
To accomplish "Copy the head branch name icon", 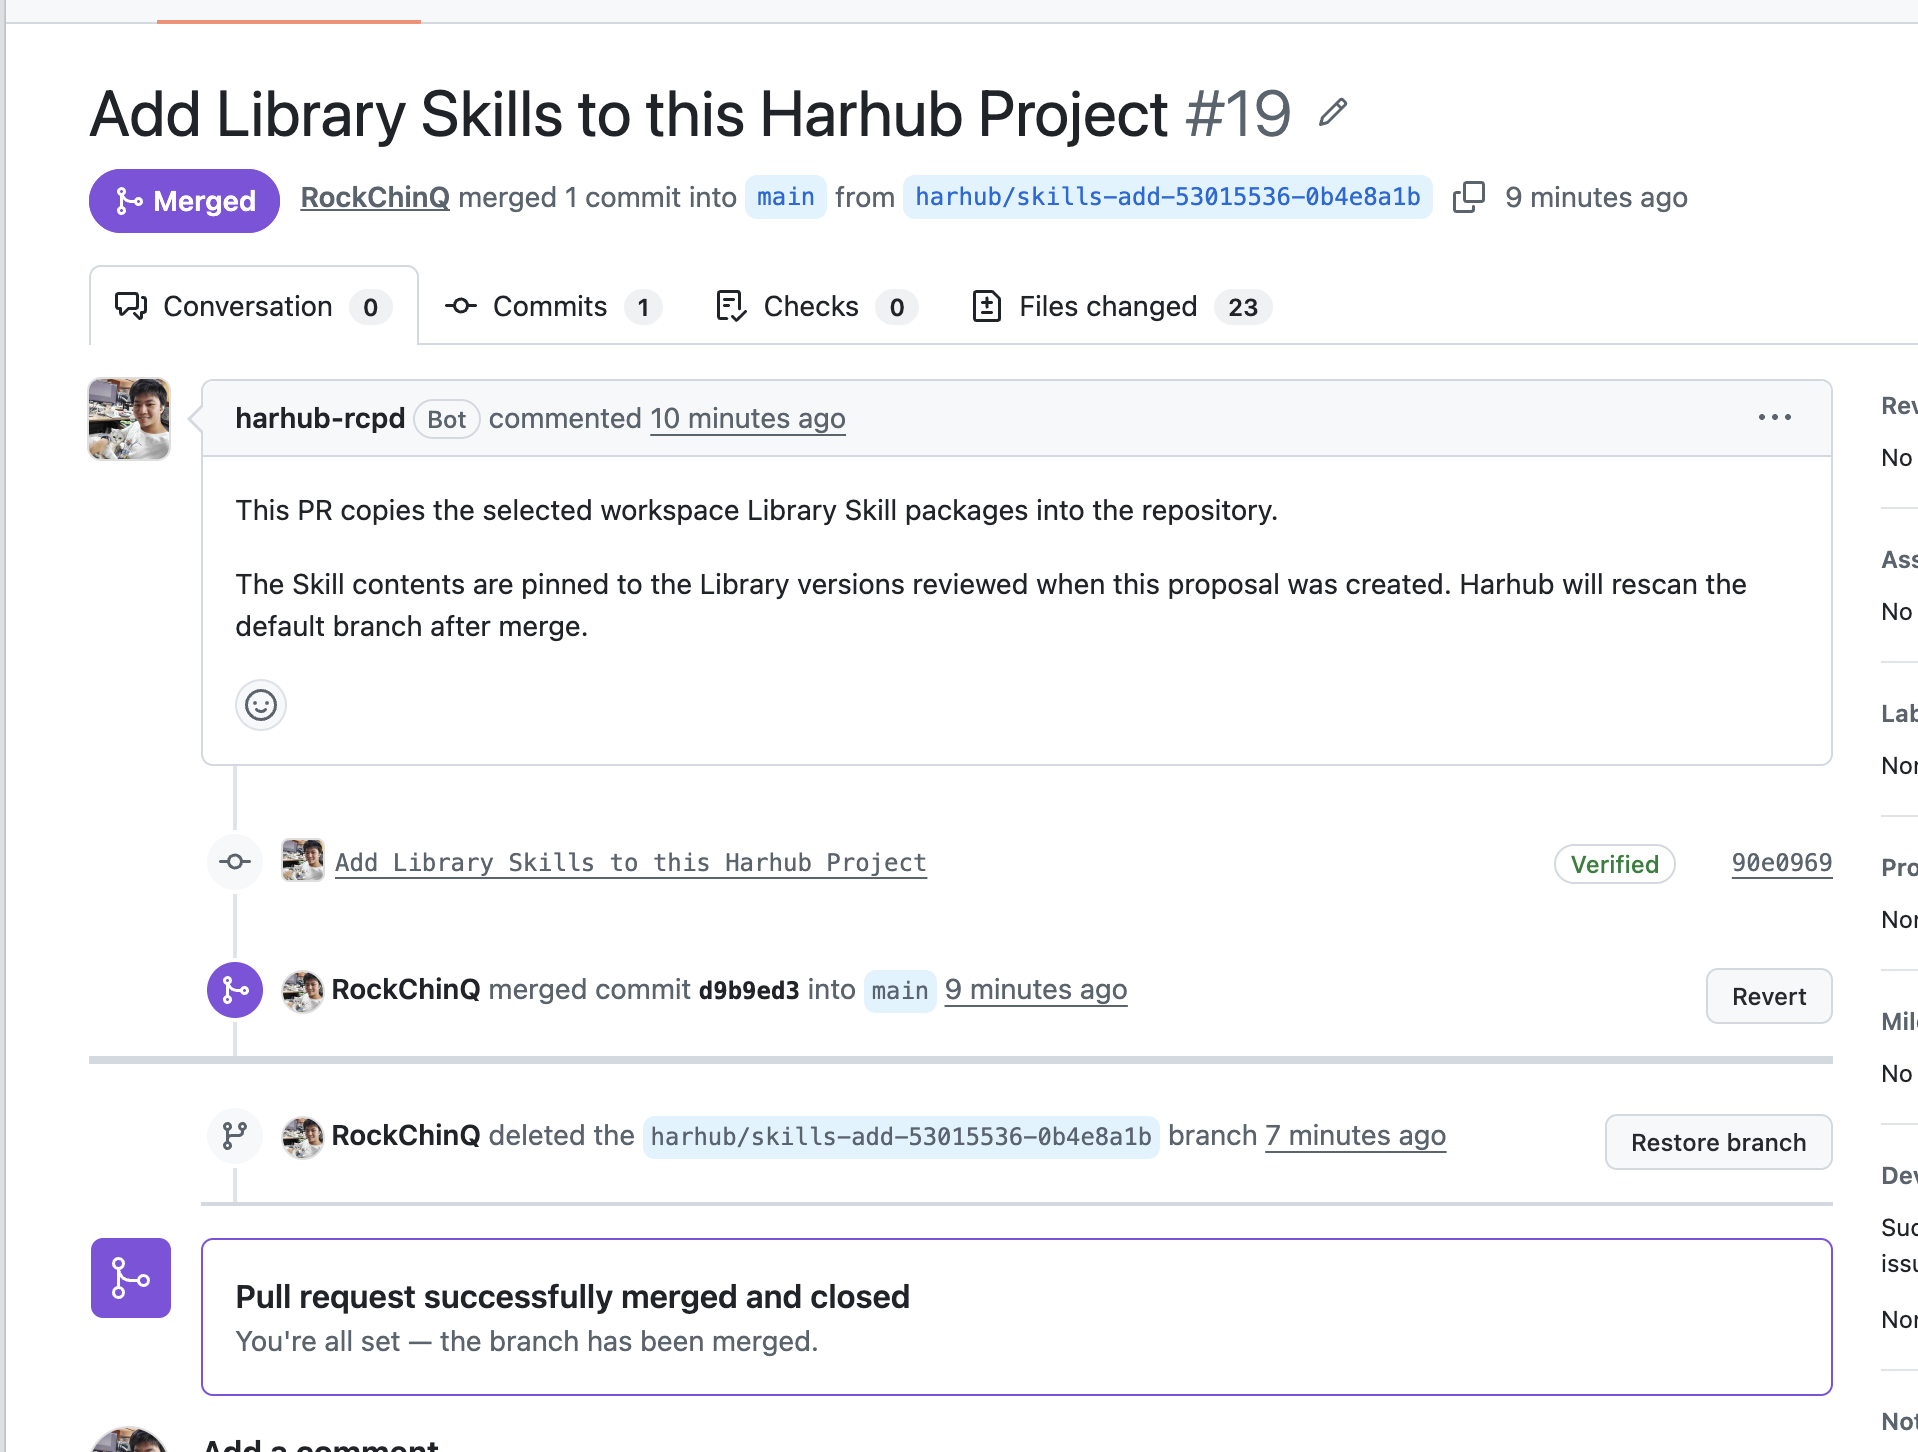I will (x=1468, y=197).
